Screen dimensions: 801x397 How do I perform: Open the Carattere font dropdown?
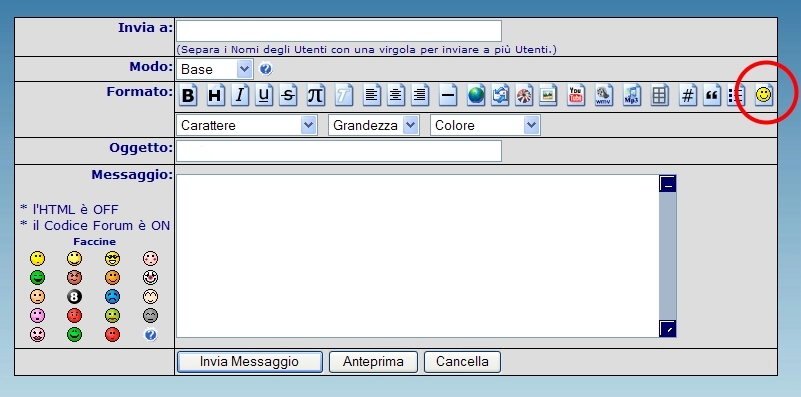[247, 125]
